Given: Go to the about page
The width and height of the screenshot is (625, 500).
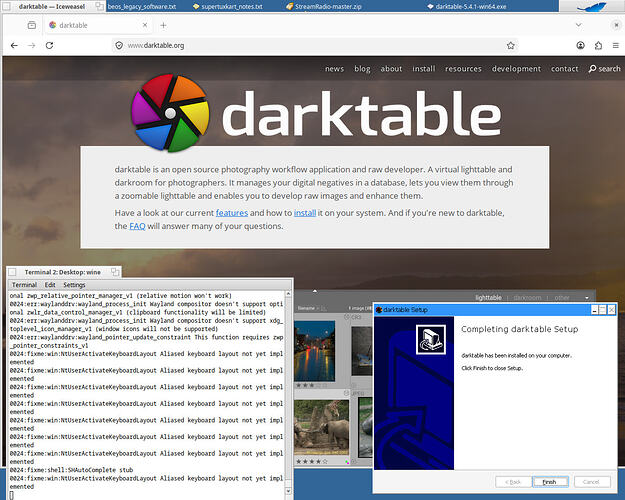Looking at the screenshot, I should tap(391, 69).
